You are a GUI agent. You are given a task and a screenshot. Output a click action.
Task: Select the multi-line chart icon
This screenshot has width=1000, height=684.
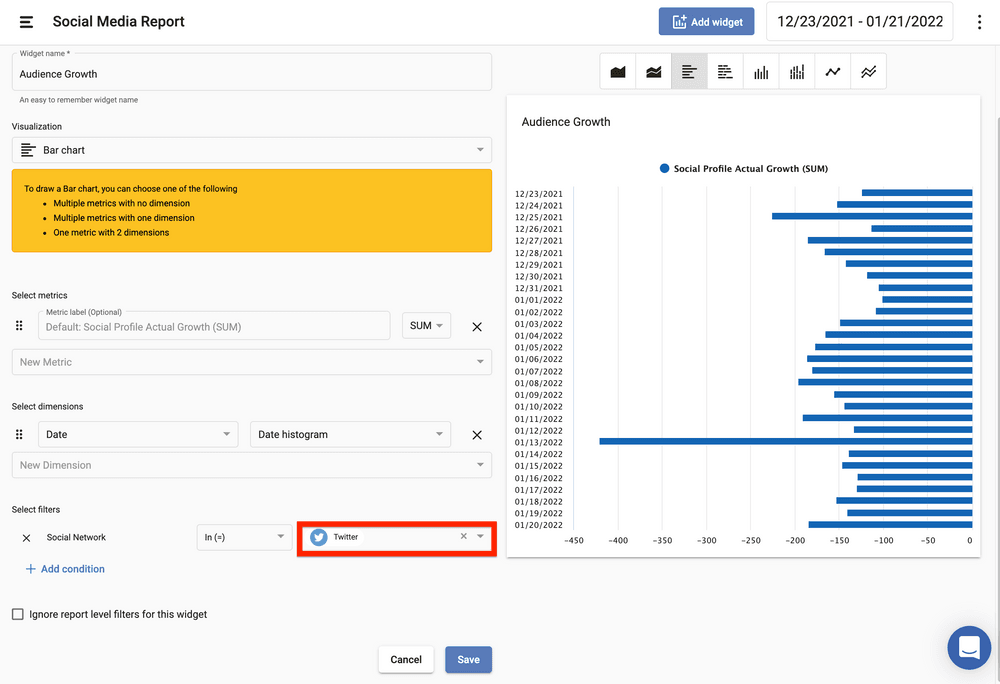point(868,72)
